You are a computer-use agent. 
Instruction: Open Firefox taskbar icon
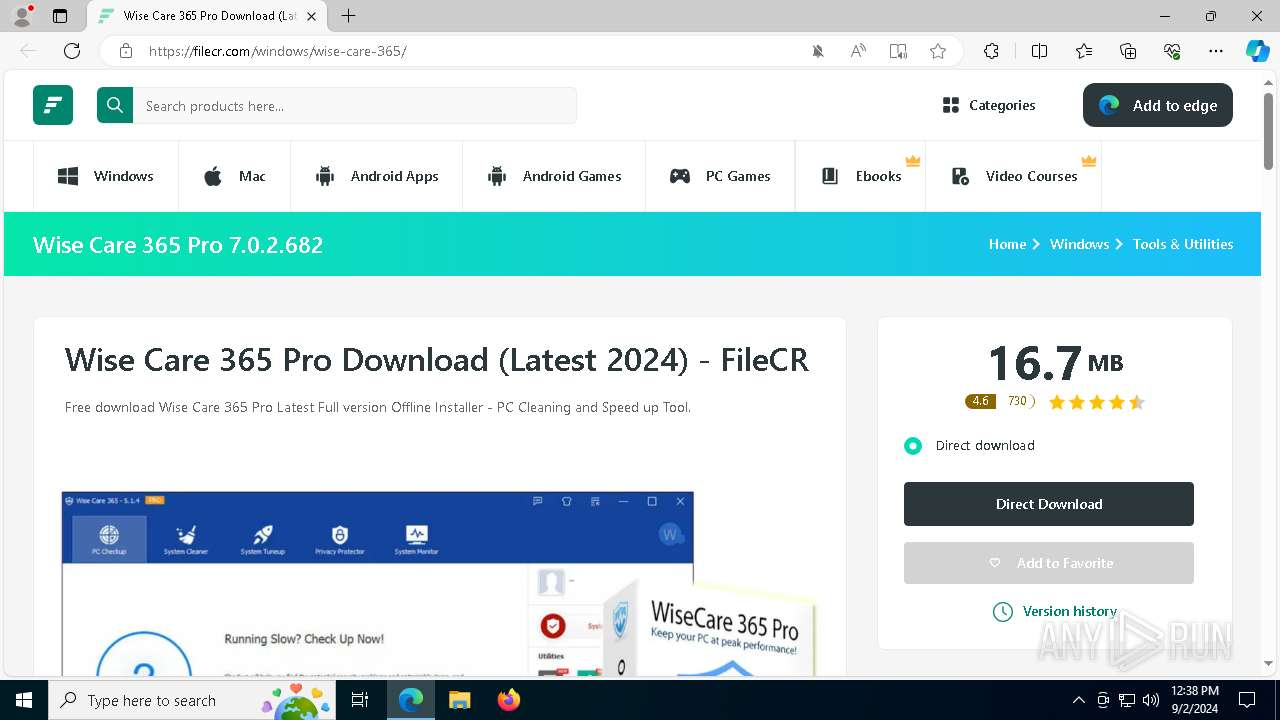point(509,700)
